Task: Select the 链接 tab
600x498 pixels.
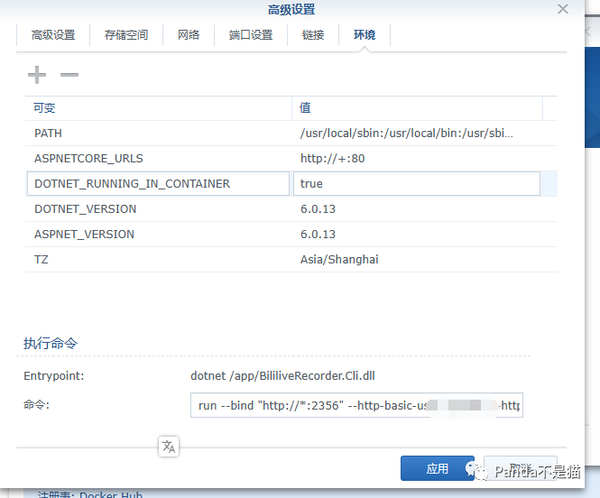Action: (313, 35)
